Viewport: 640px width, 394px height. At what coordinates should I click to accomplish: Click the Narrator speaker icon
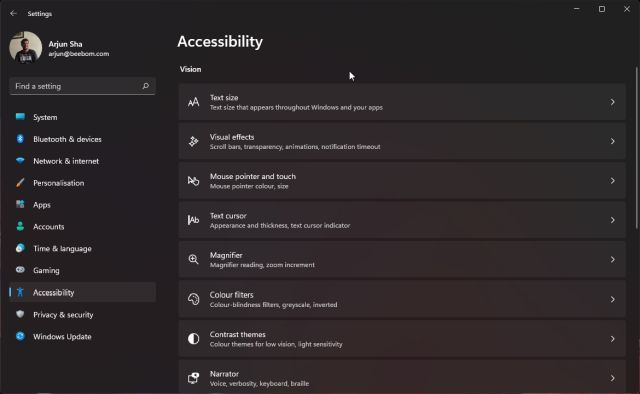(x=193, y=378)
